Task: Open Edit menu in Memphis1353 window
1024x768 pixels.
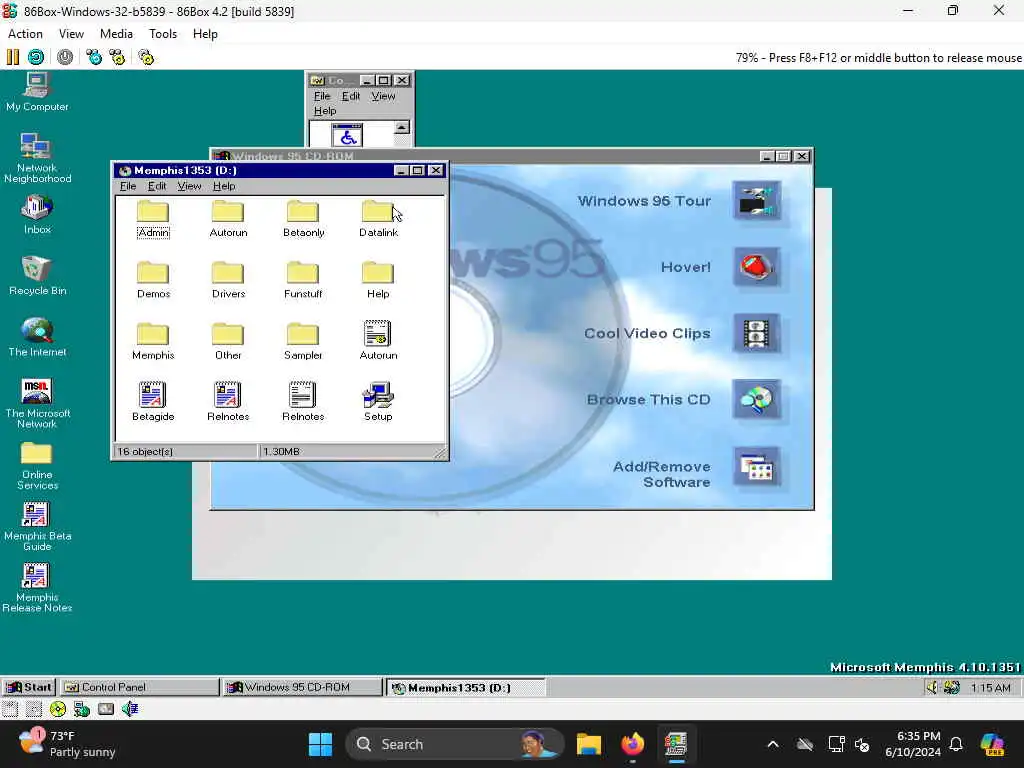Action: pyautogui.click(x=157, y=186)
